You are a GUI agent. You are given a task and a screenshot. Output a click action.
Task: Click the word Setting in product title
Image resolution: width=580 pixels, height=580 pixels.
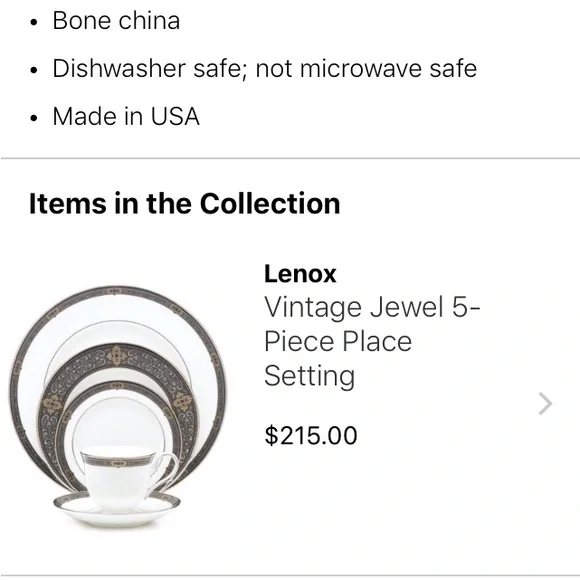310,377
